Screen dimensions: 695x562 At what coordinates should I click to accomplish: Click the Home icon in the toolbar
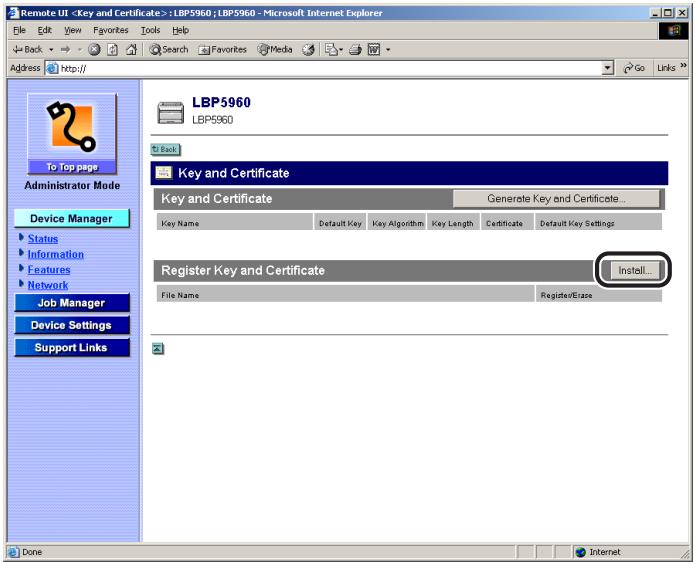tap(131, 50)
